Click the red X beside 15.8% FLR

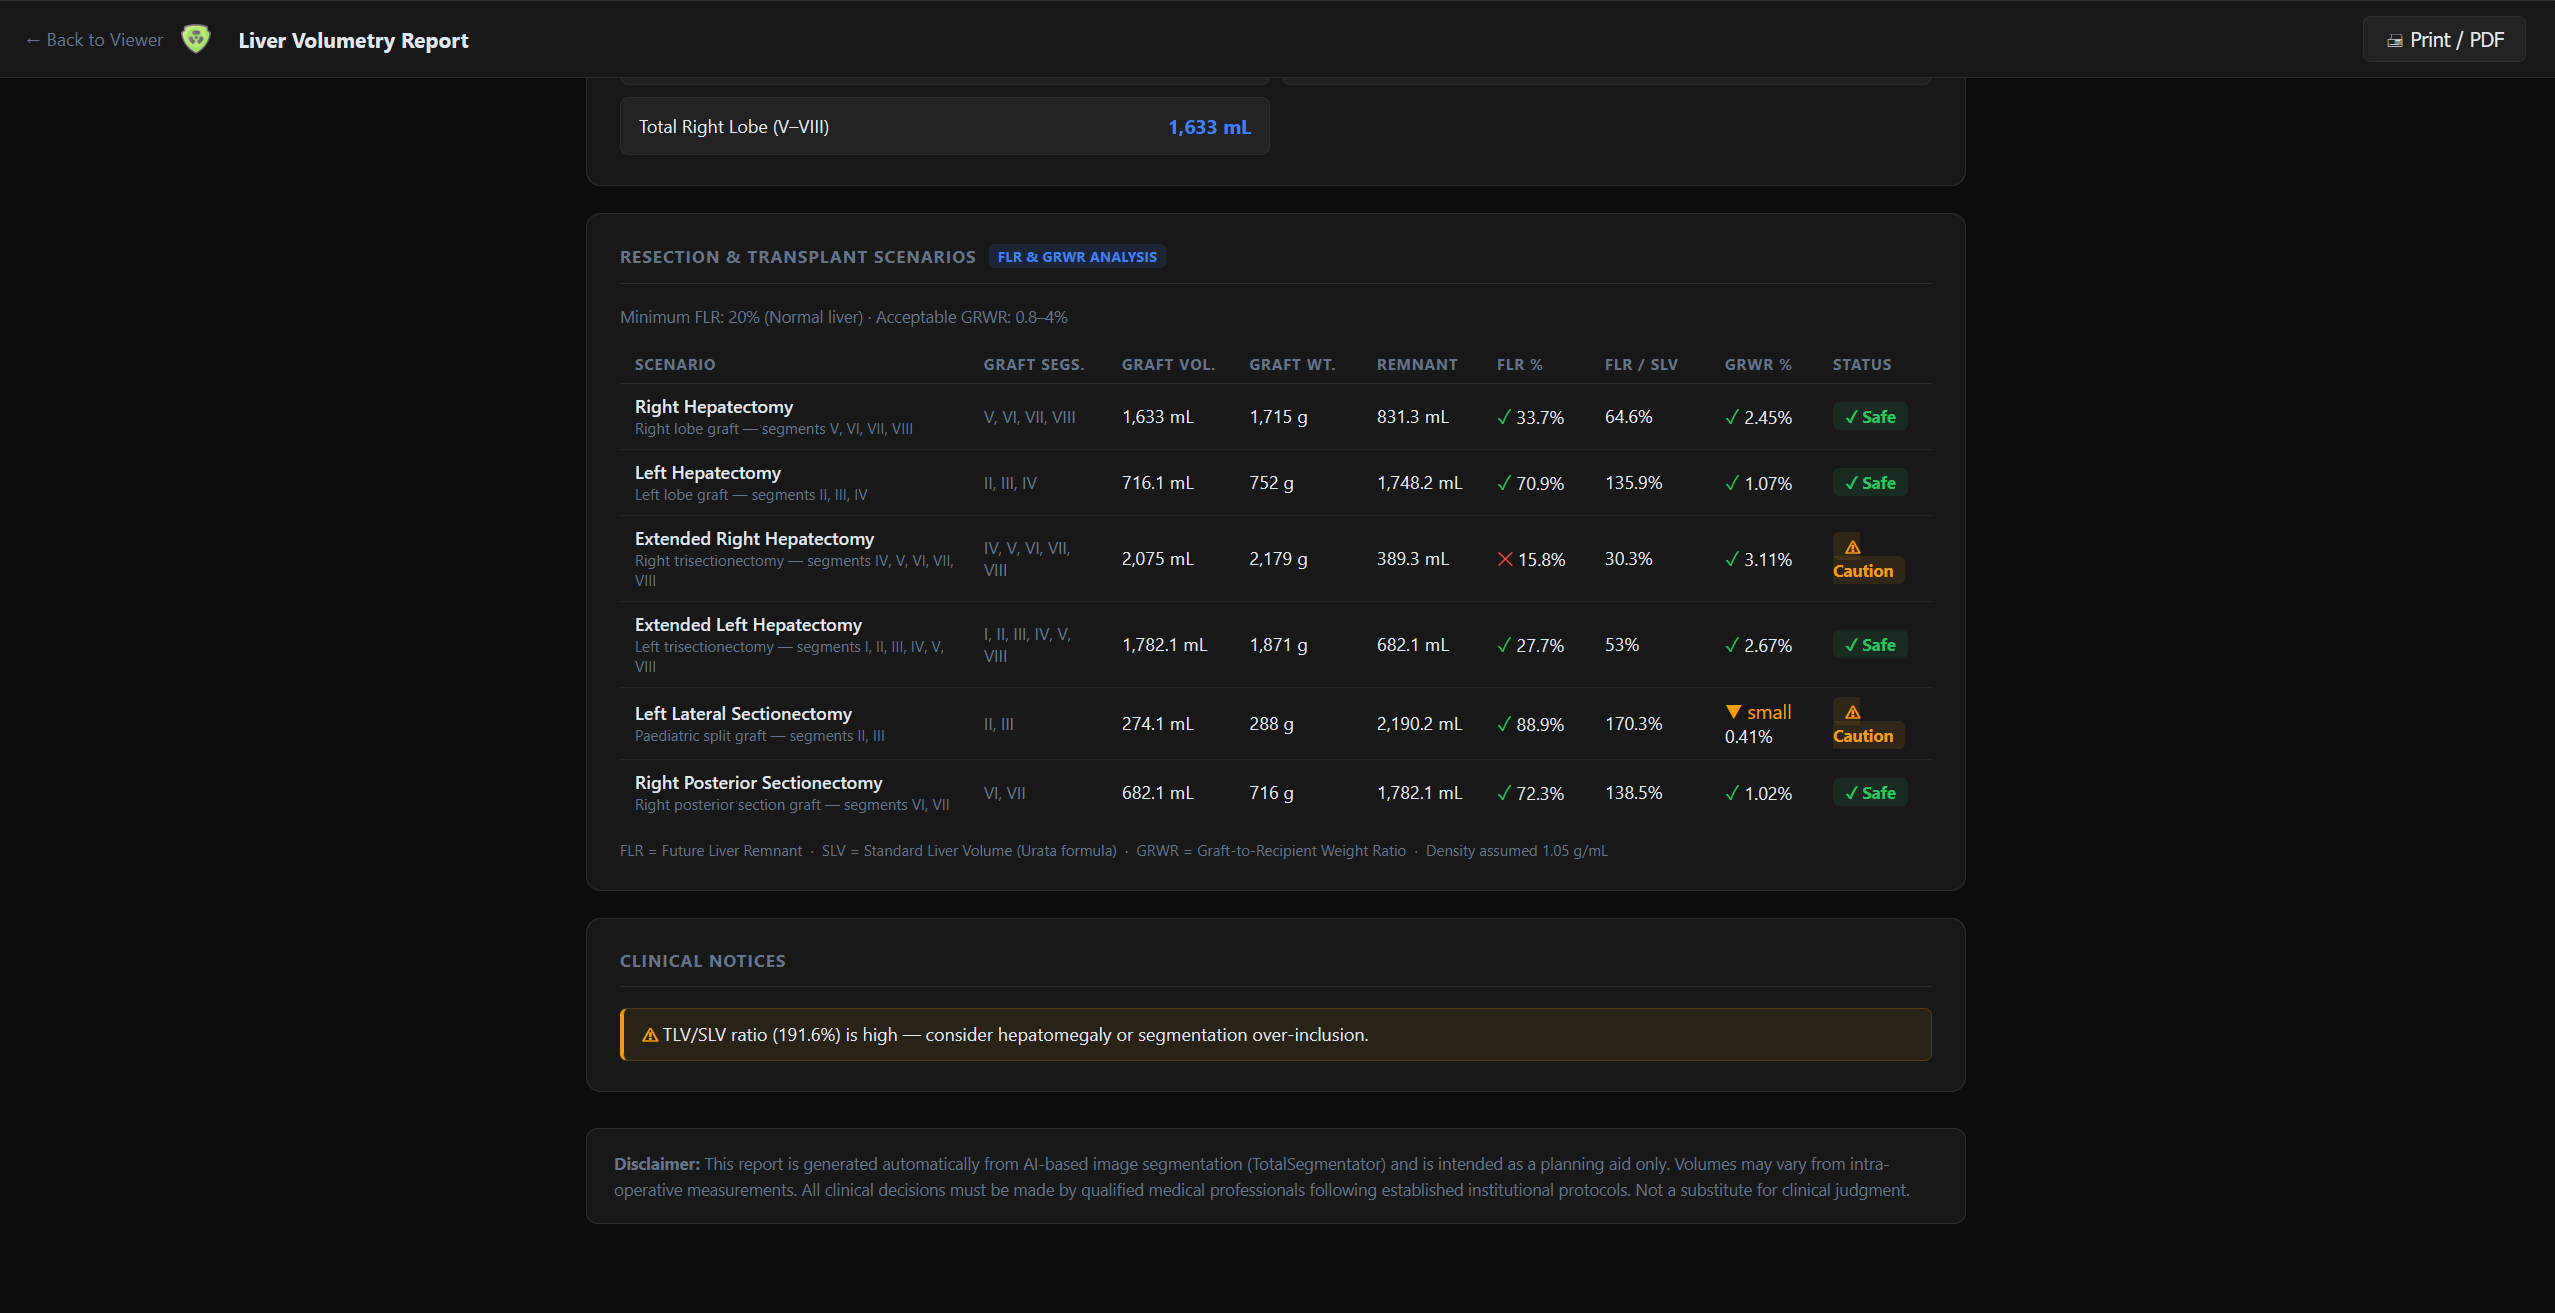tap(1504, 559)
